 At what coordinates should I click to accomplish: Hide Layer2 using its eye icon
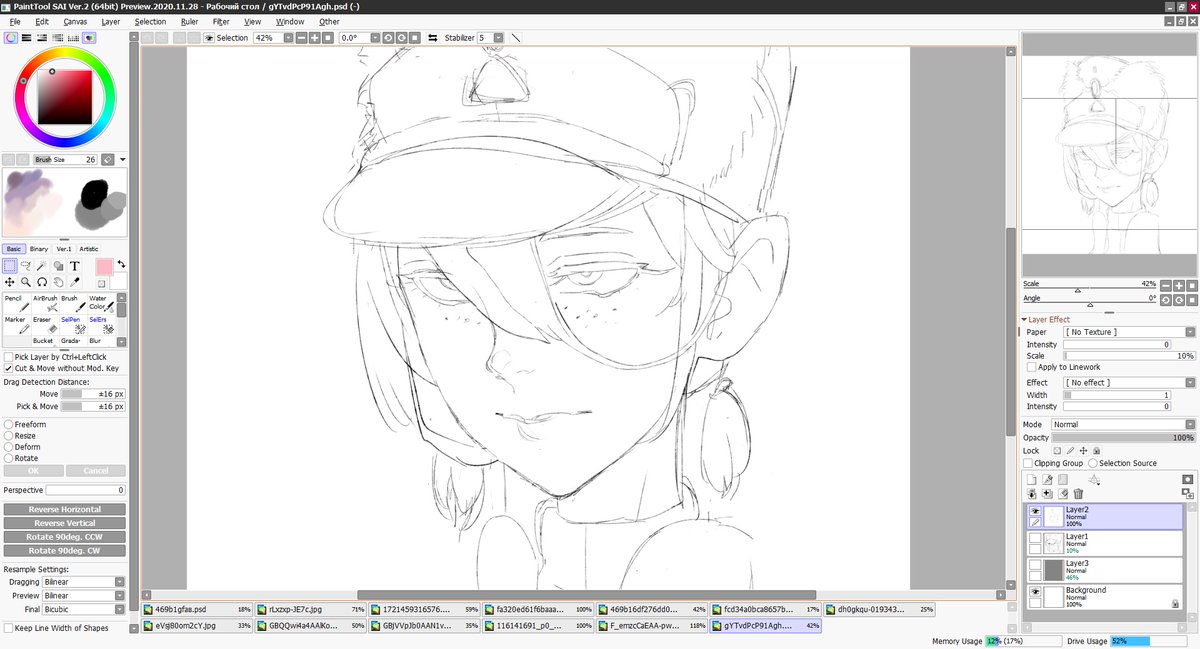coord(1035,511)
